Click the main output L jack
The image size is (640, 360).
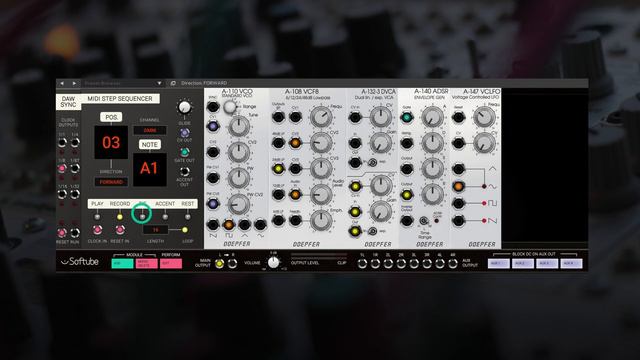(219, 264)
